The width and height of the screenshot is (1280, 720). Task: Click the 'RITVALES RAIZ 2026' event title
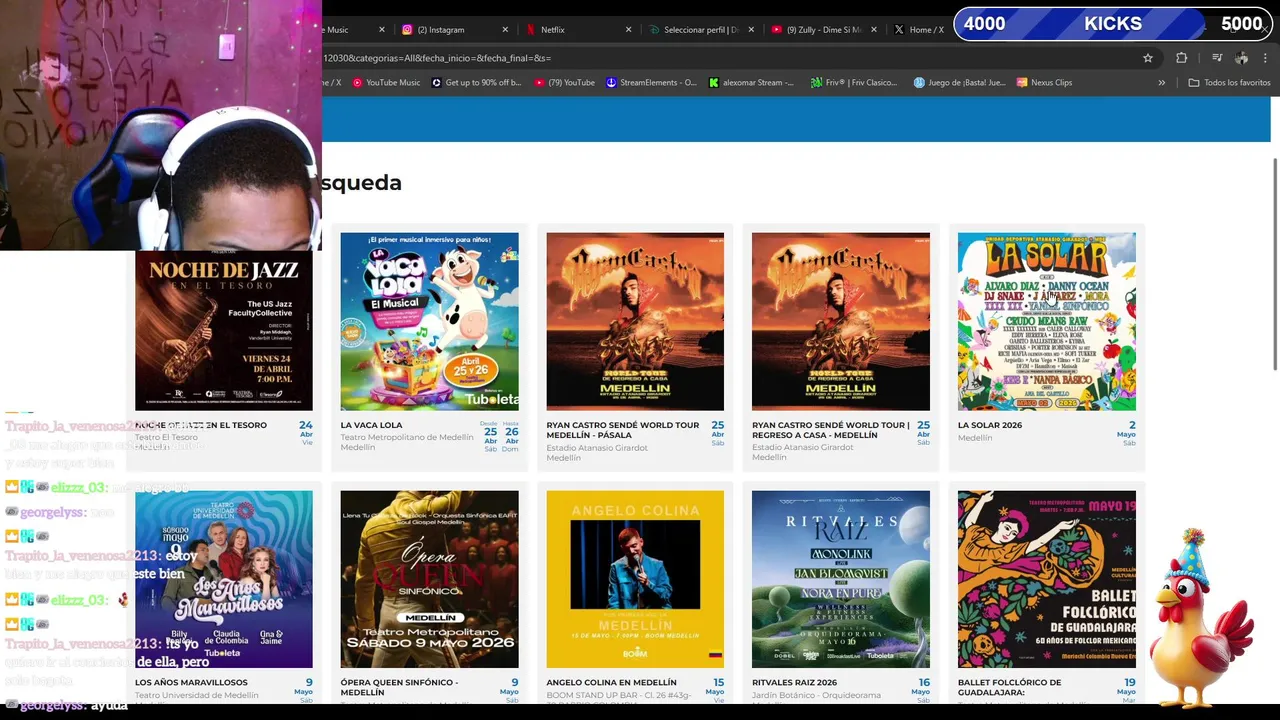(x=794, y=683)
